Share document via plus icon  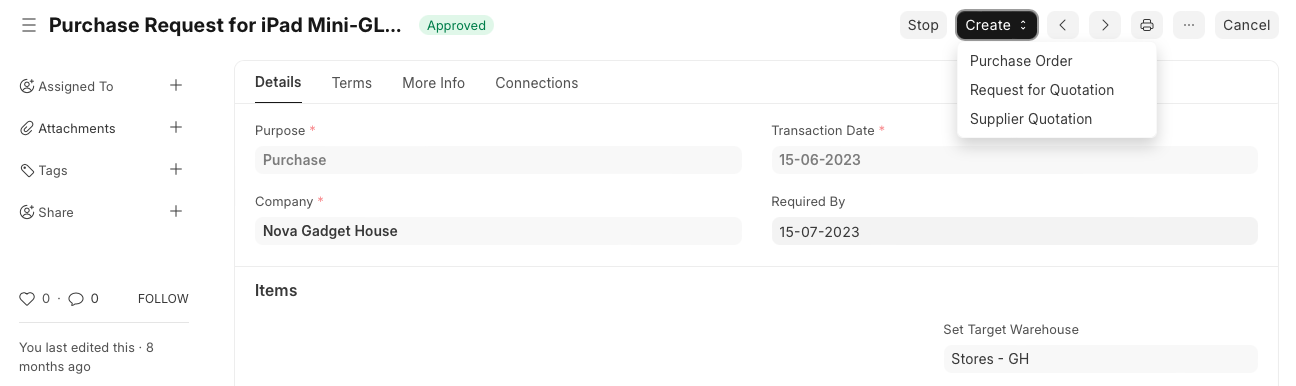176,212
